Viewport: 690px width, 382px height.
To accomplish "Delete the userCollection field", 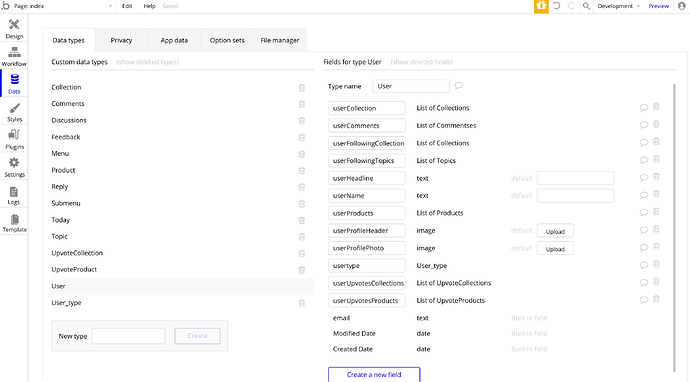I will click(x=656, y=107).
